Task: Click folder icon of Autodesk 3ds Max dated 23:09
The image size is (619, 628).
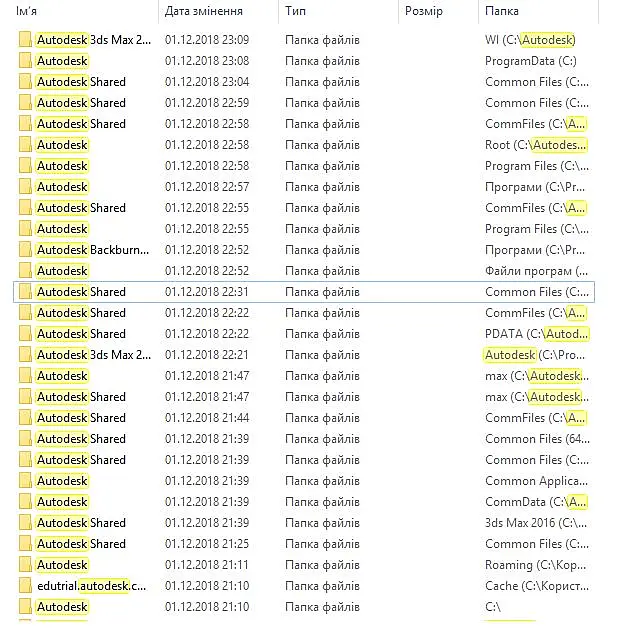Action: point(25,40)
